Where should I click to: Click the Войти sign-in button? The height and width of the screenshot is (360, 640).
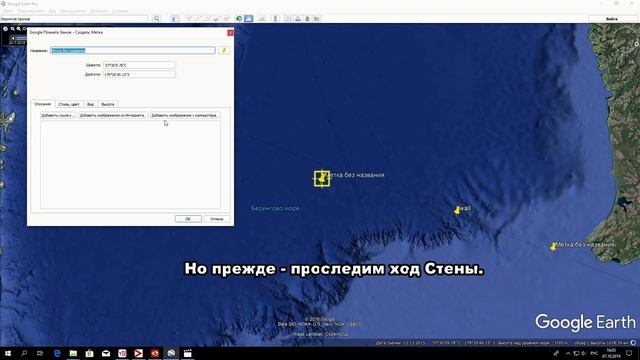pos(611,19)
